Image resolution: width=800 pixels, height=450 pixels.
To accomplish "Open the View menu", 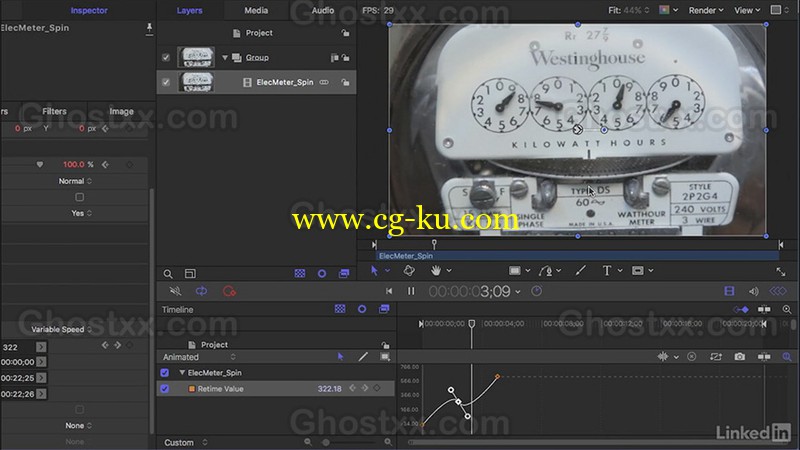I will click(747, 10).
